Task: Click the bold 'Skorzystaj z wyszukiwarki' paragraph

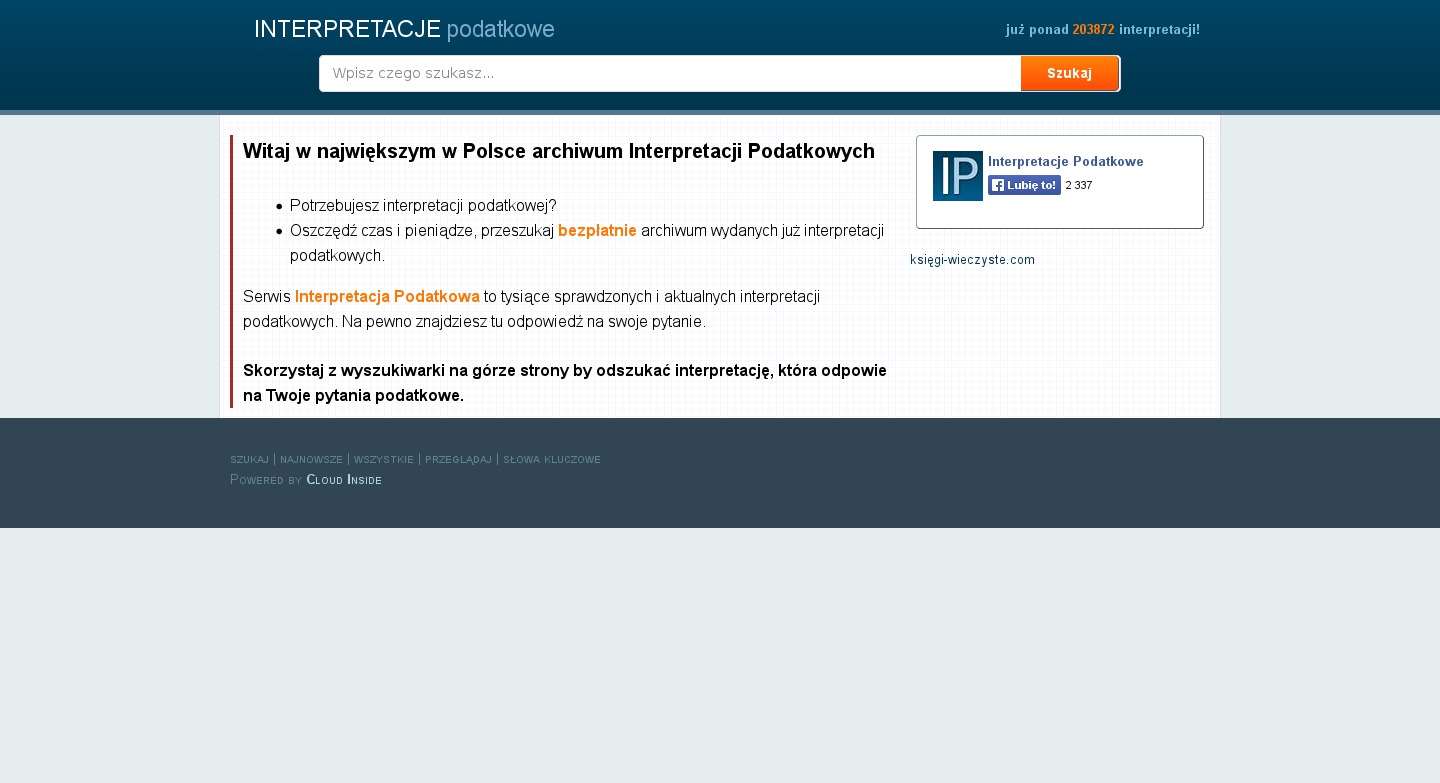Action: point(564,382)
